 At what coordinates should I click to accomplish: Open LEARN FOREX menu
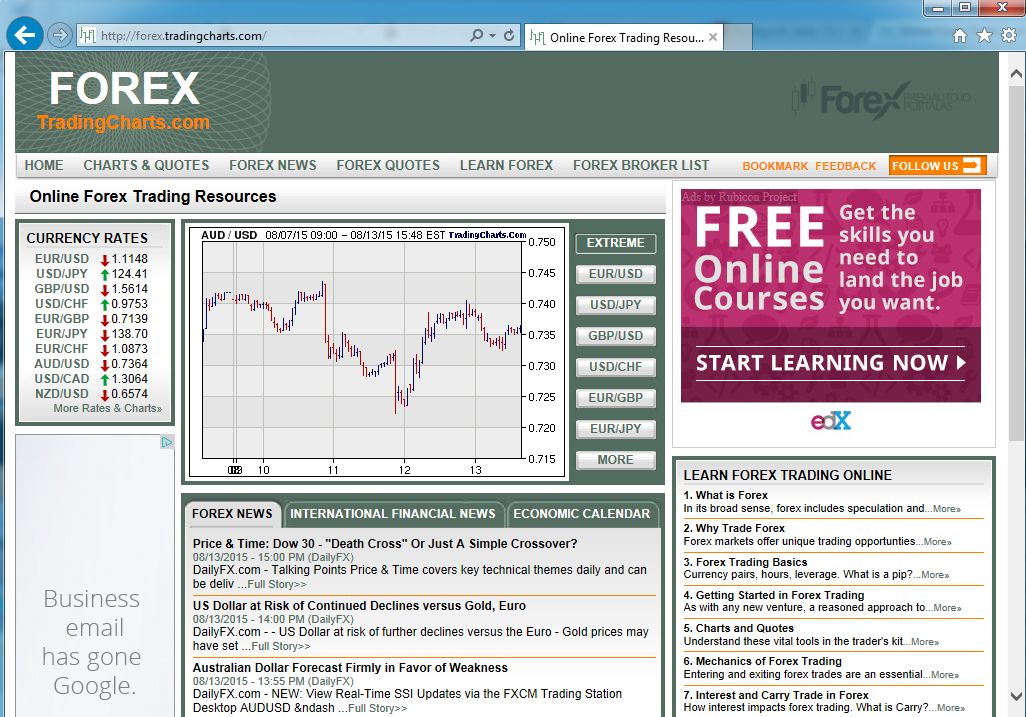[x=506, y=166]
